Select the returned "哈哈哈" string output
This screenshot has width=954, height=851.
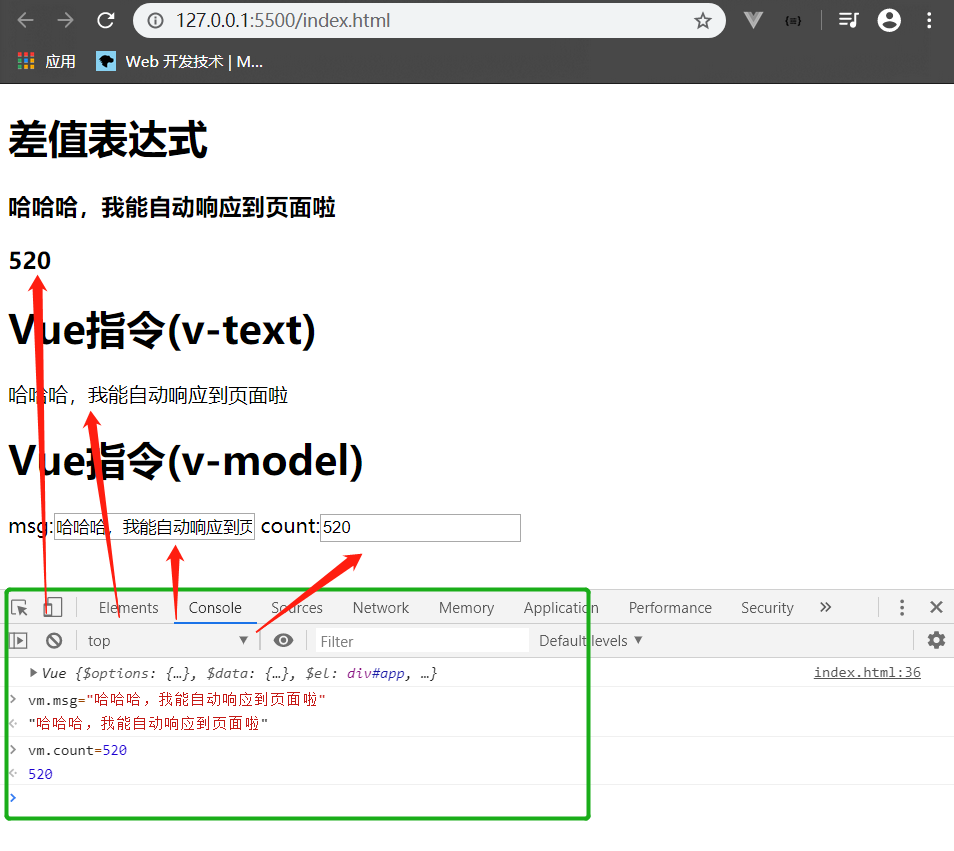(x=148, y=723)
